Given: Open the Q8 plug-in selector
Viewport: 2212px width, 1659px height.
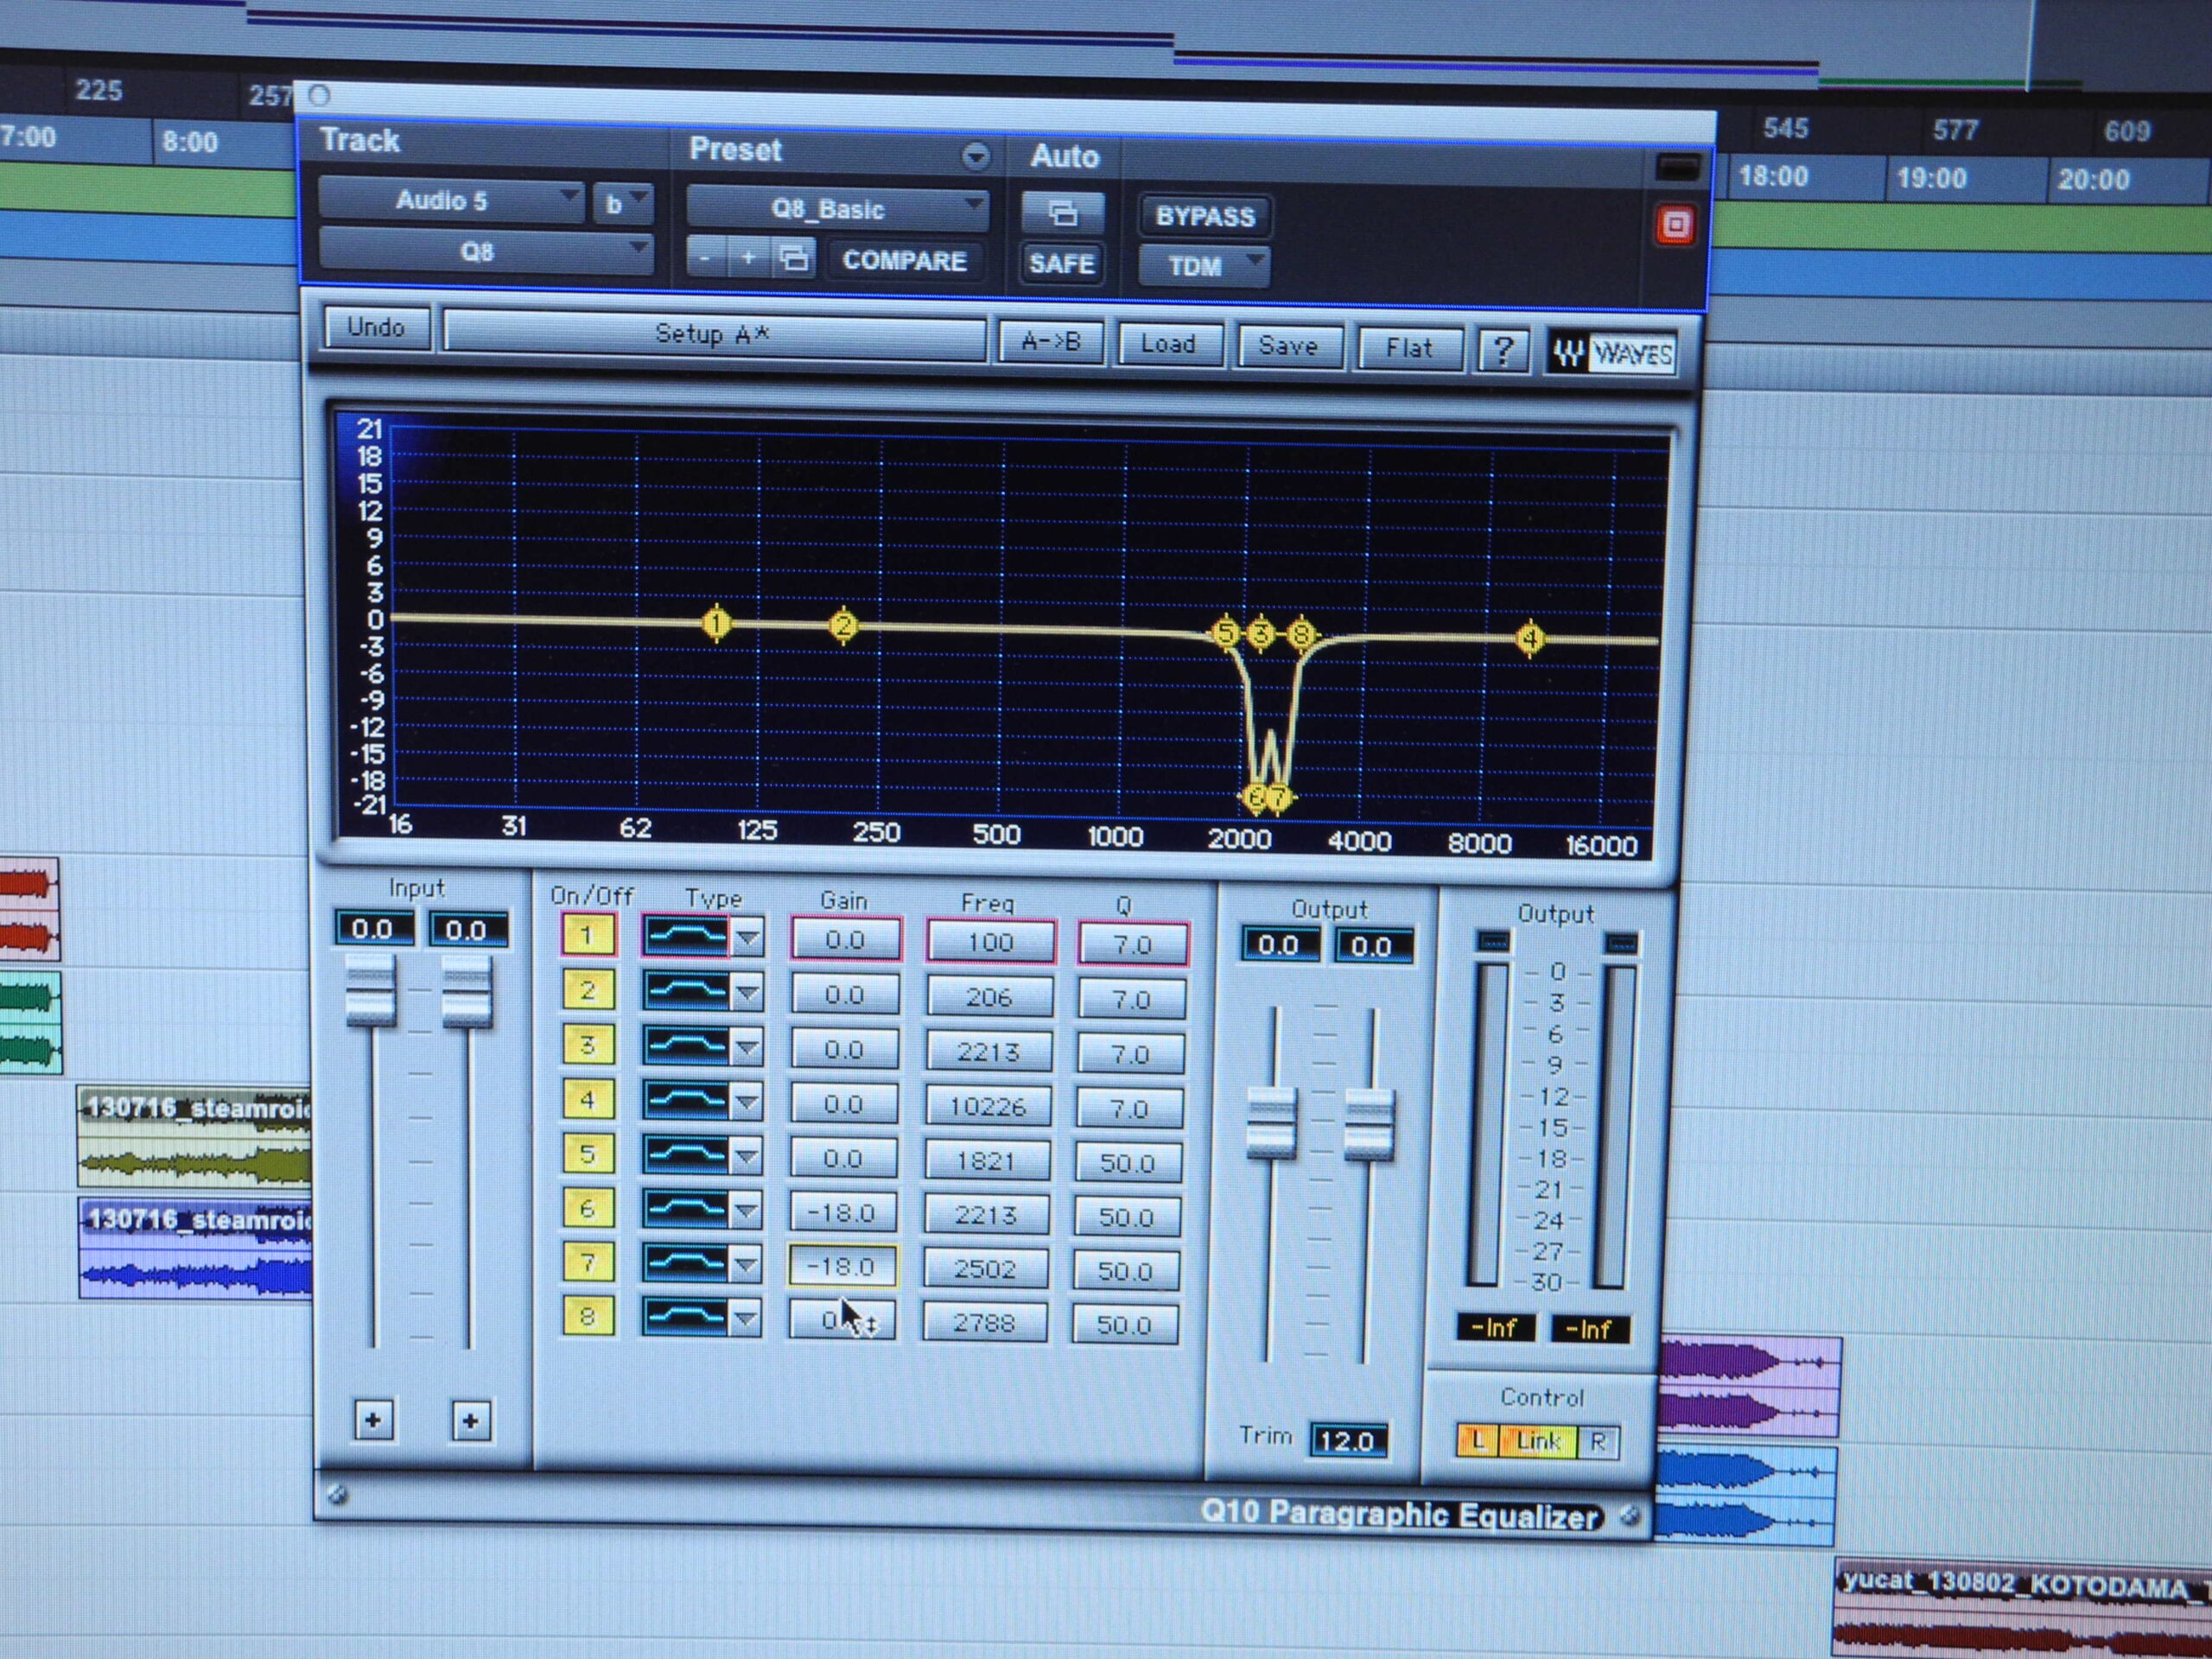Looking at the screenshot, I should [x=485, y=251].
